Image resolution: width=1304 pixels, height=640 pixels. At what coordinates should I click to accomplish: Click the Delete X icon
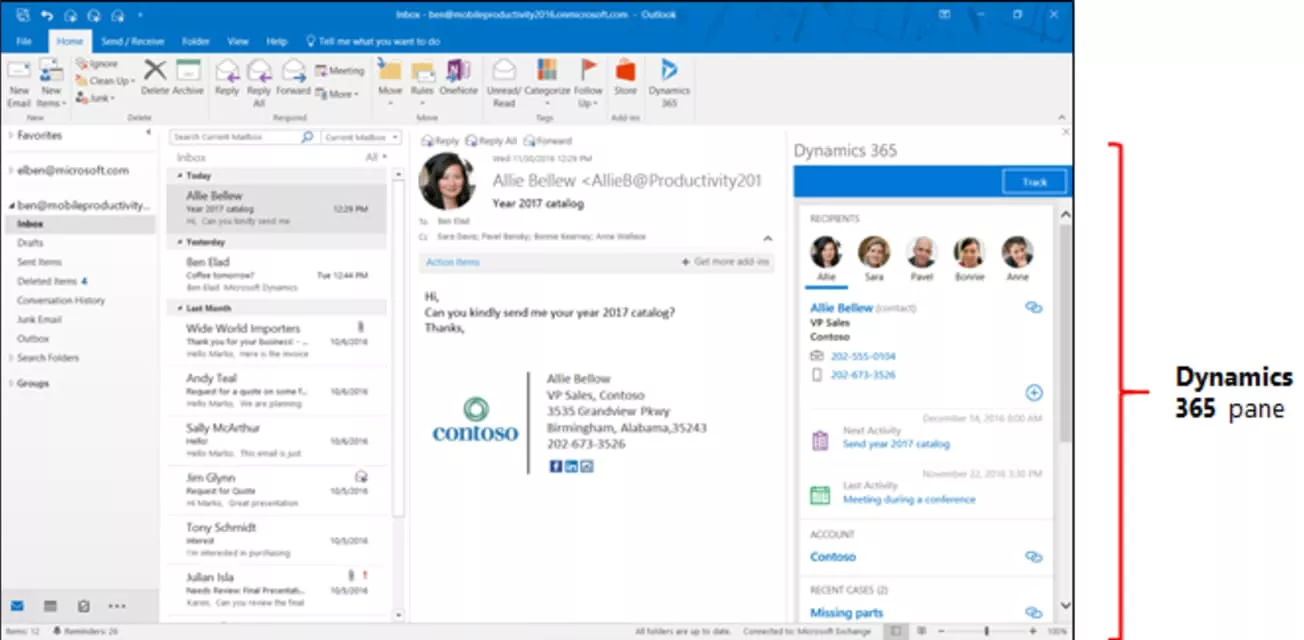[x=155, y=70]
